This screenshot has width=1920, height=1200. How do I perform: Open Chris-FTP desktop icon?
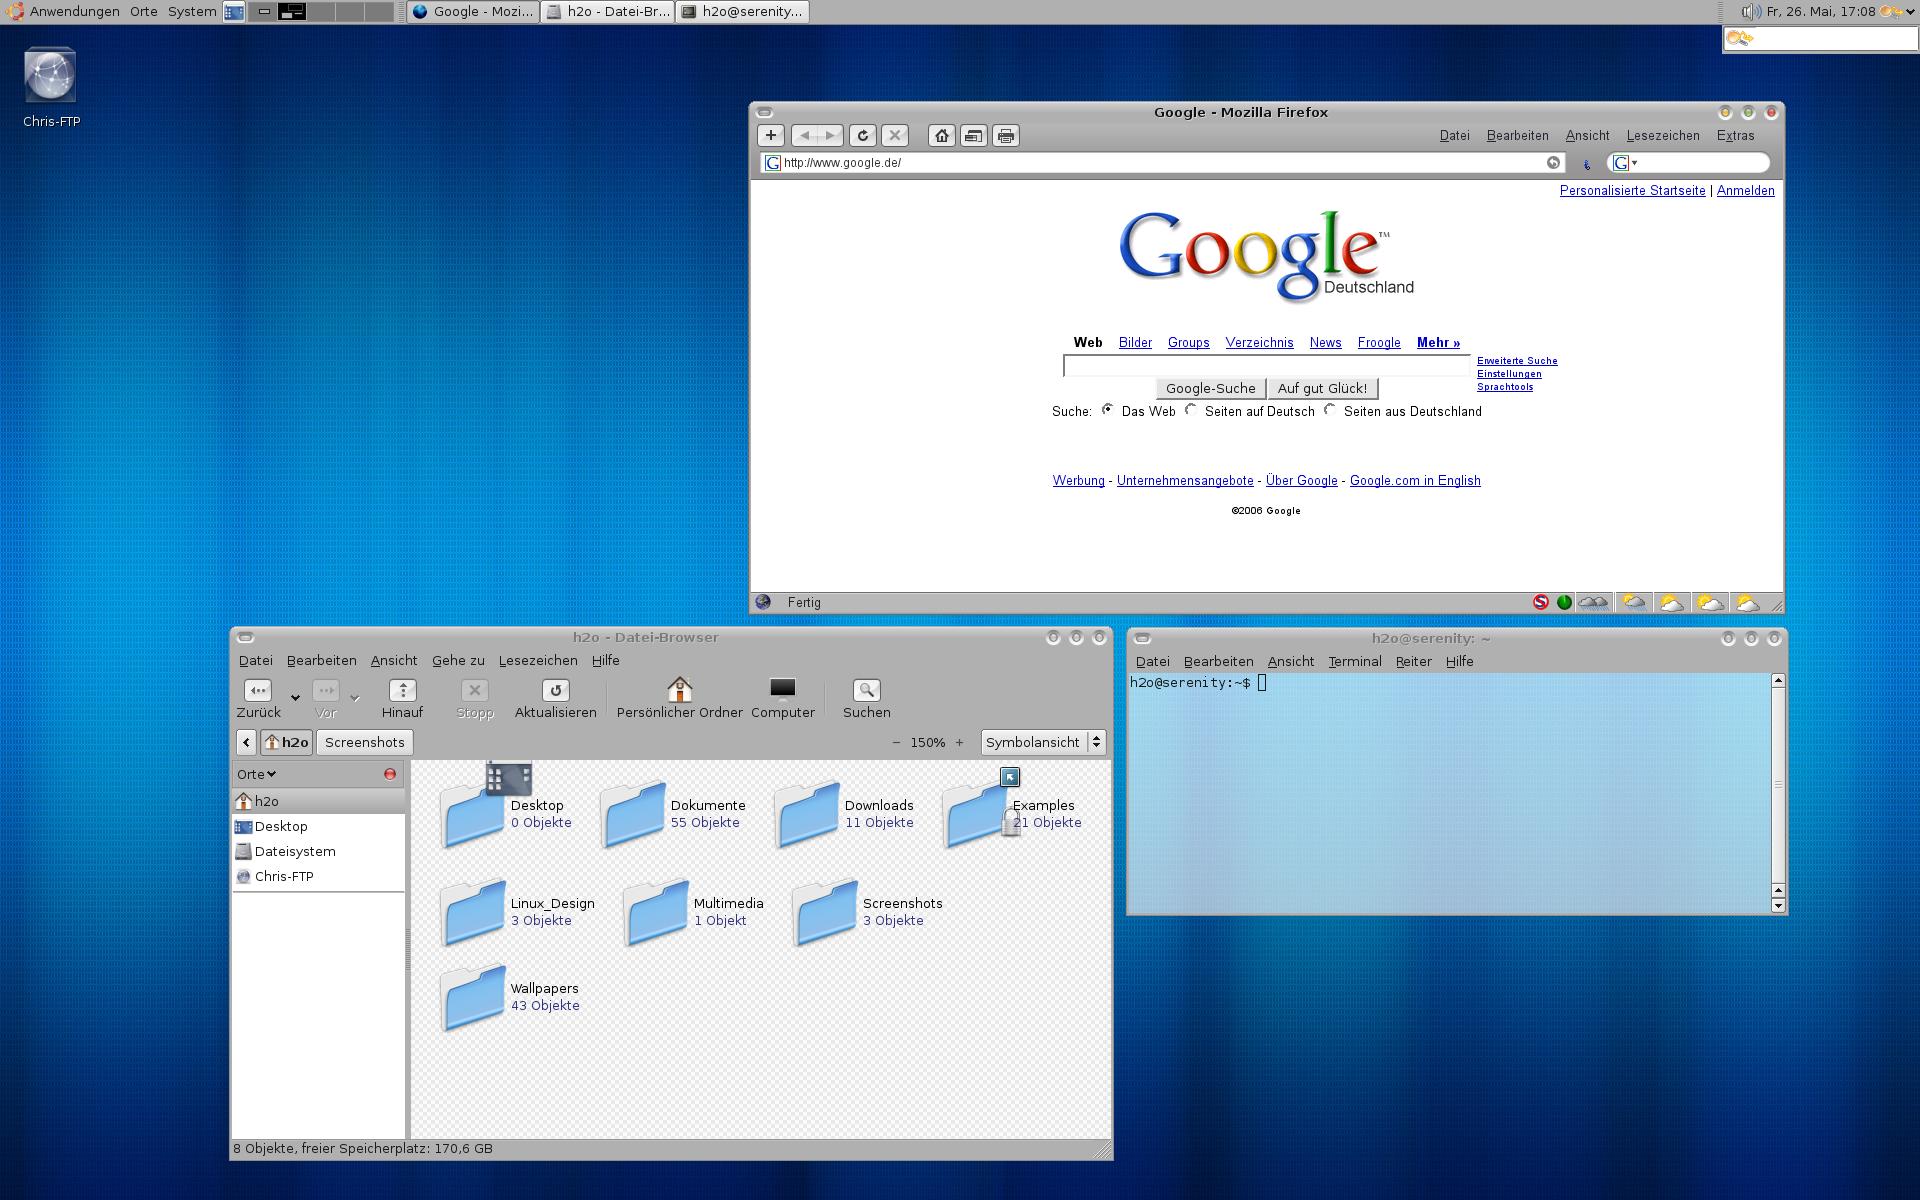[50, 76]
